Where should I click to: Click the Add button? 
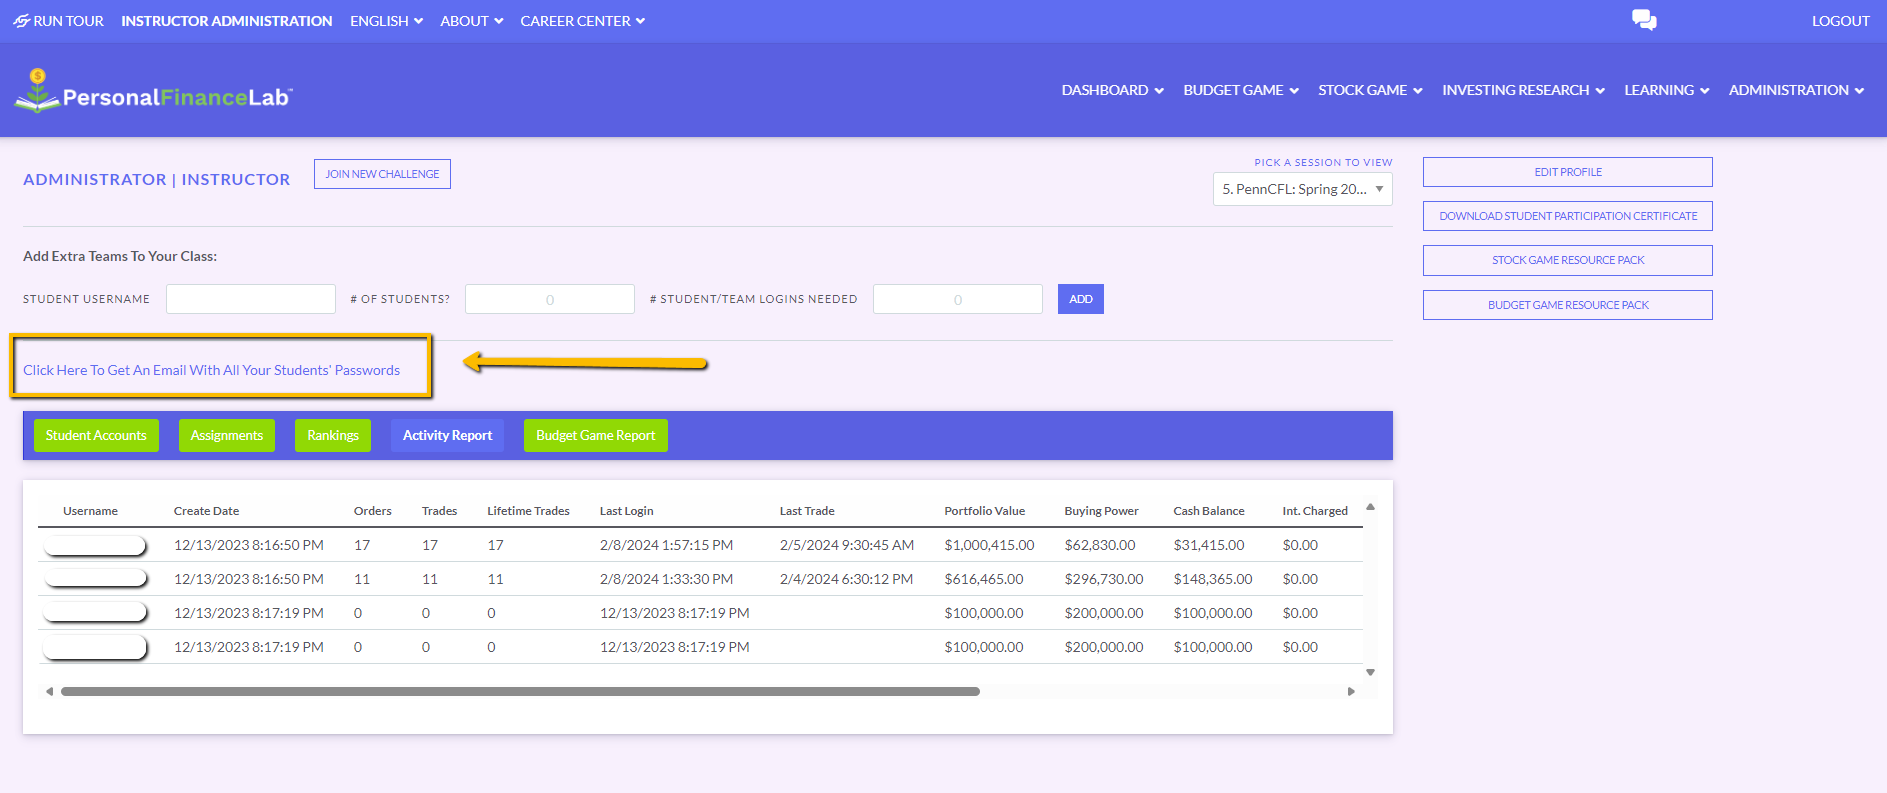point(1081,299)
